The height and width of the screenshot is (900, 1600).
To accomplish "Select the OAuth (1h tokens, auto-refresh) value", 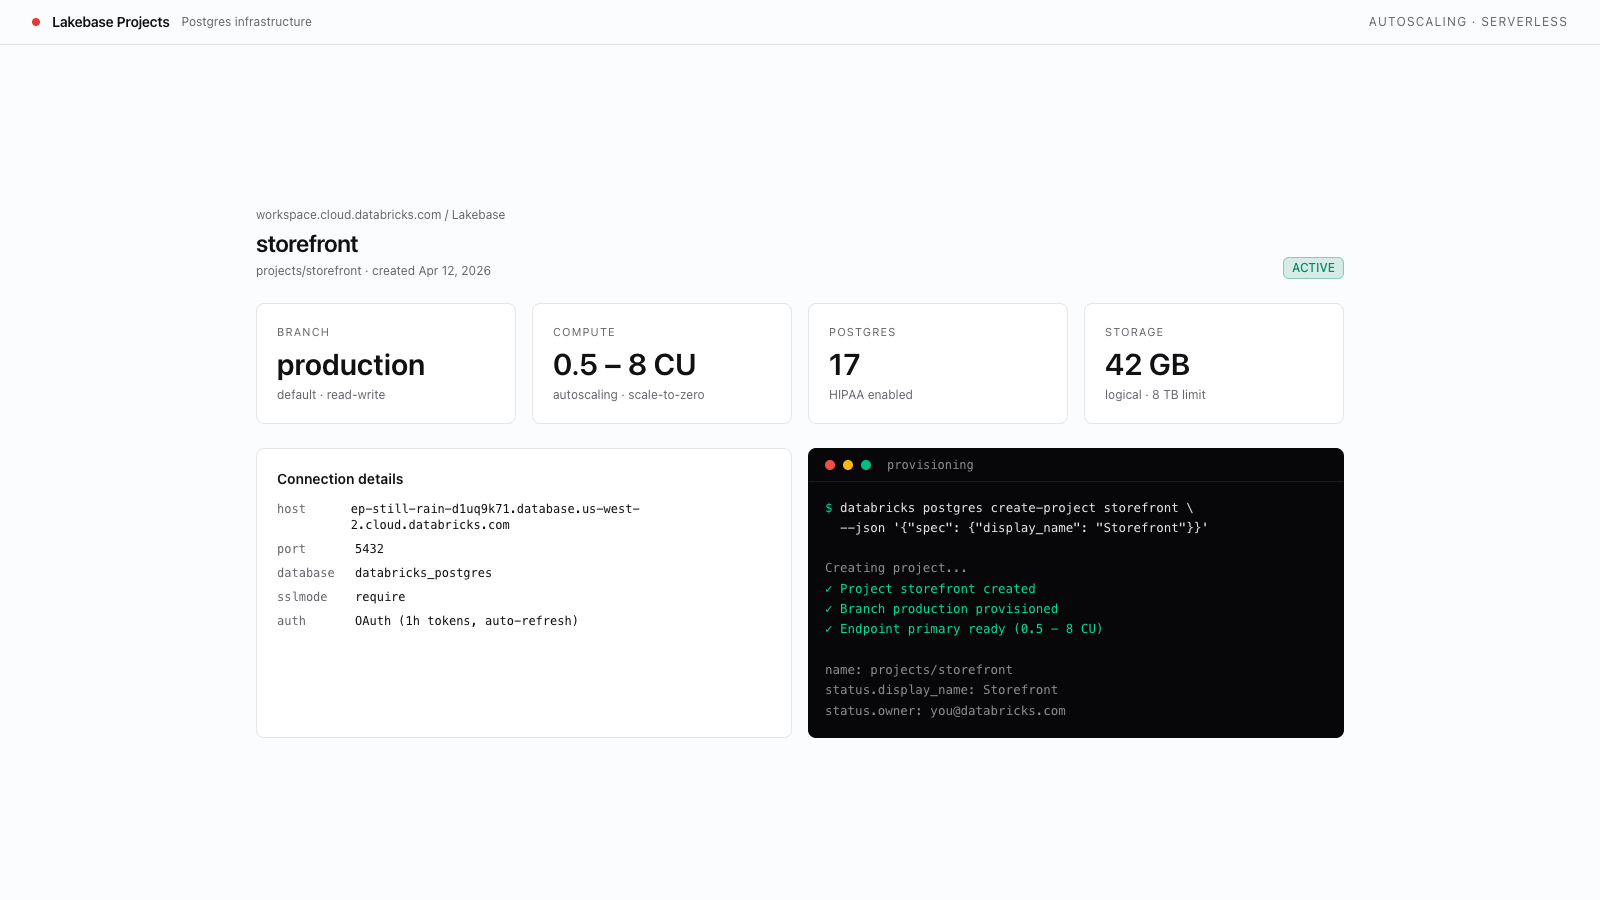I will tap(466, 621).
